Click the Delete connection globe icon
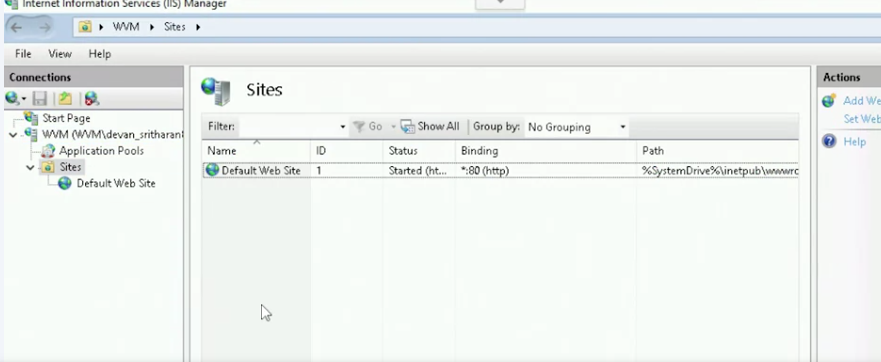 [92, 99]
